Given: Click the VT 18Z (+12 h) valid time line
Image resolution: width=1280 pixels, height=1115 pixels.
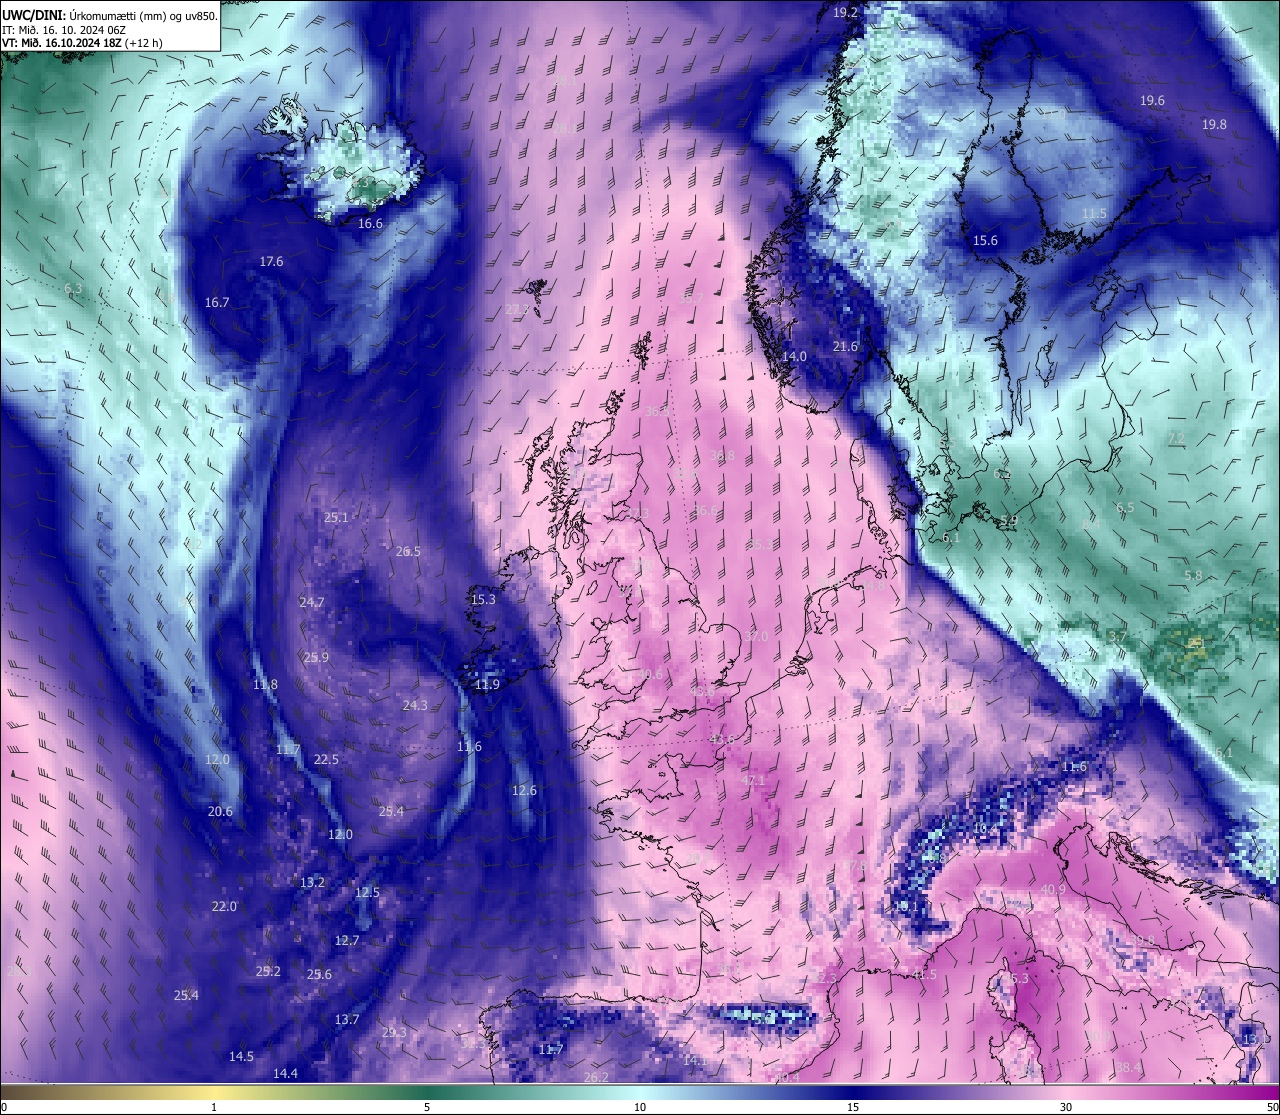Looking at the screenshot, I should point(81,43).
